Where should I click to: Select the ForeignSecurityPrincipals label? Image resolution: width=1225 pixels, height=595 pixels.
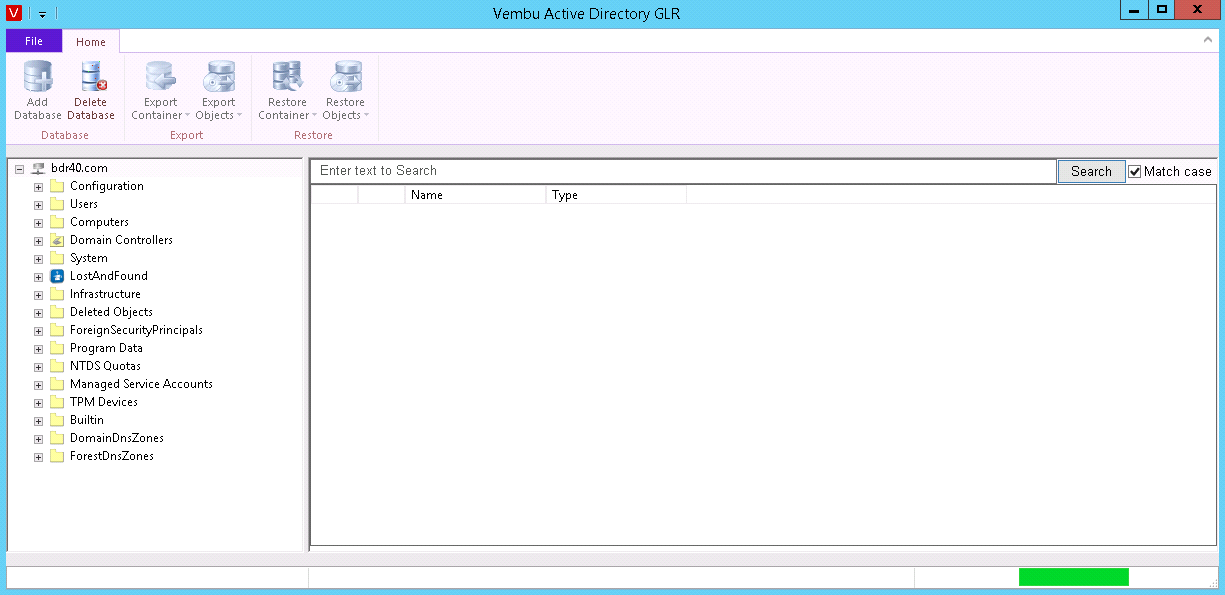coord(136,330)
